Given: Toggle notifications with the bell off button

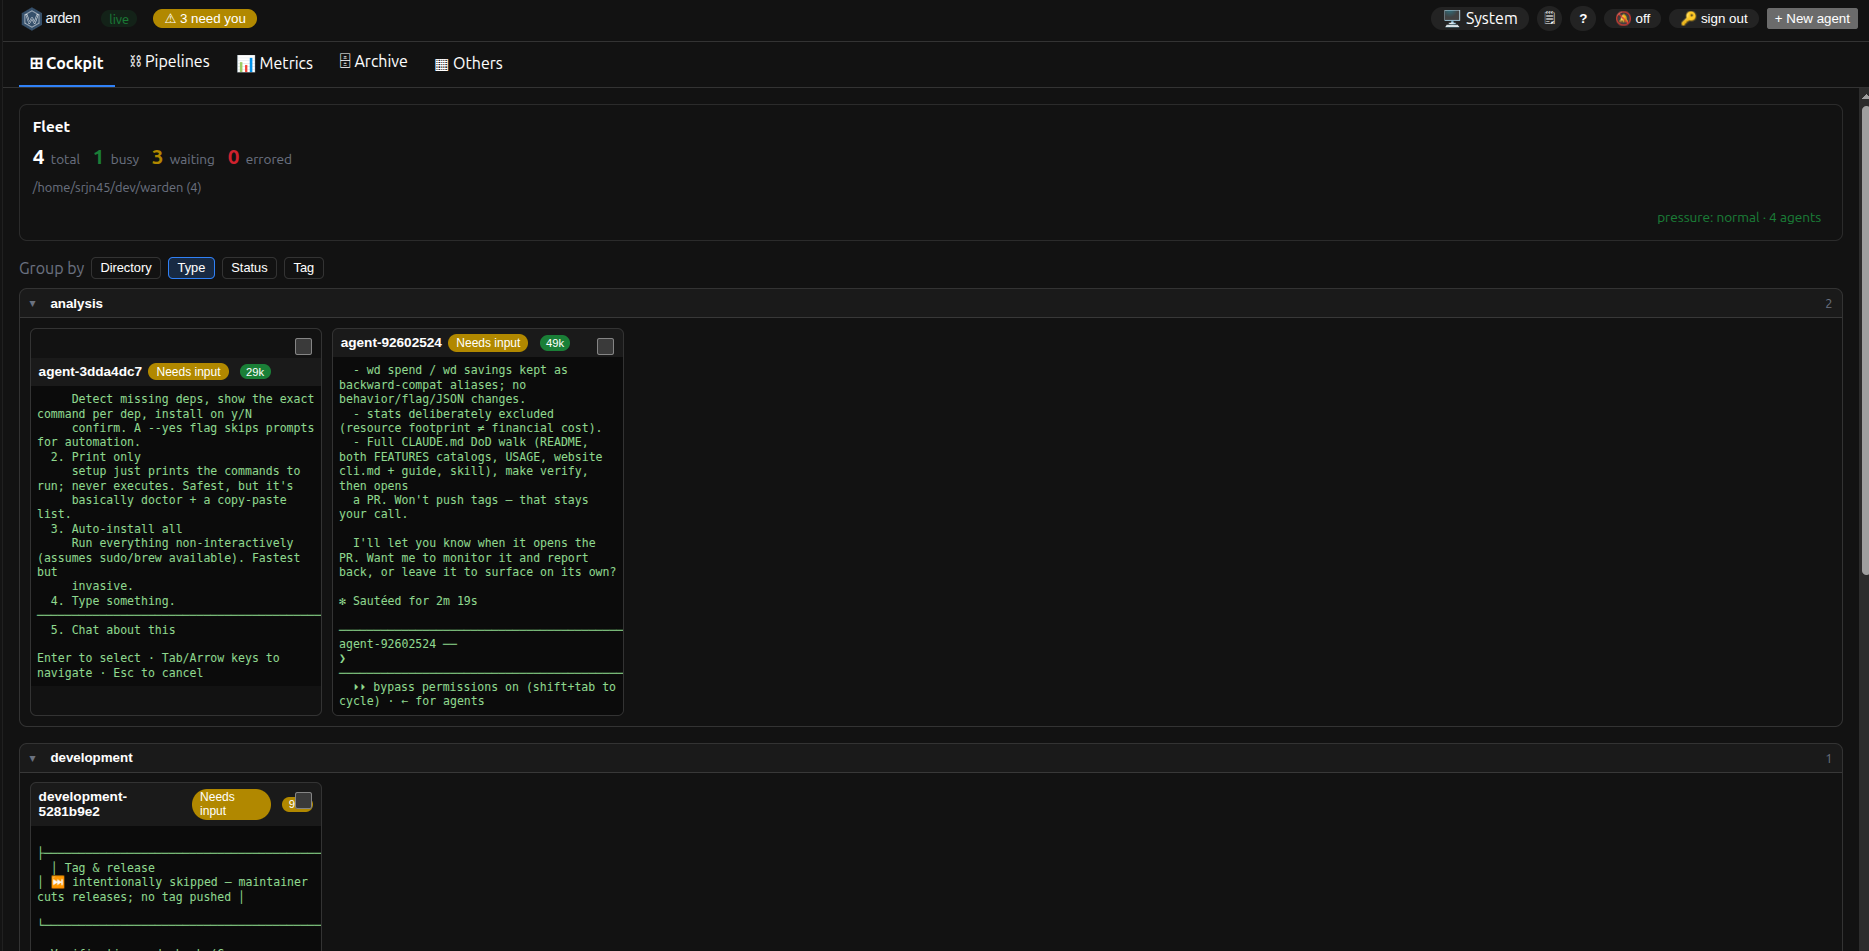Looking at the screenshot, I should click(x=1633, y=18).
